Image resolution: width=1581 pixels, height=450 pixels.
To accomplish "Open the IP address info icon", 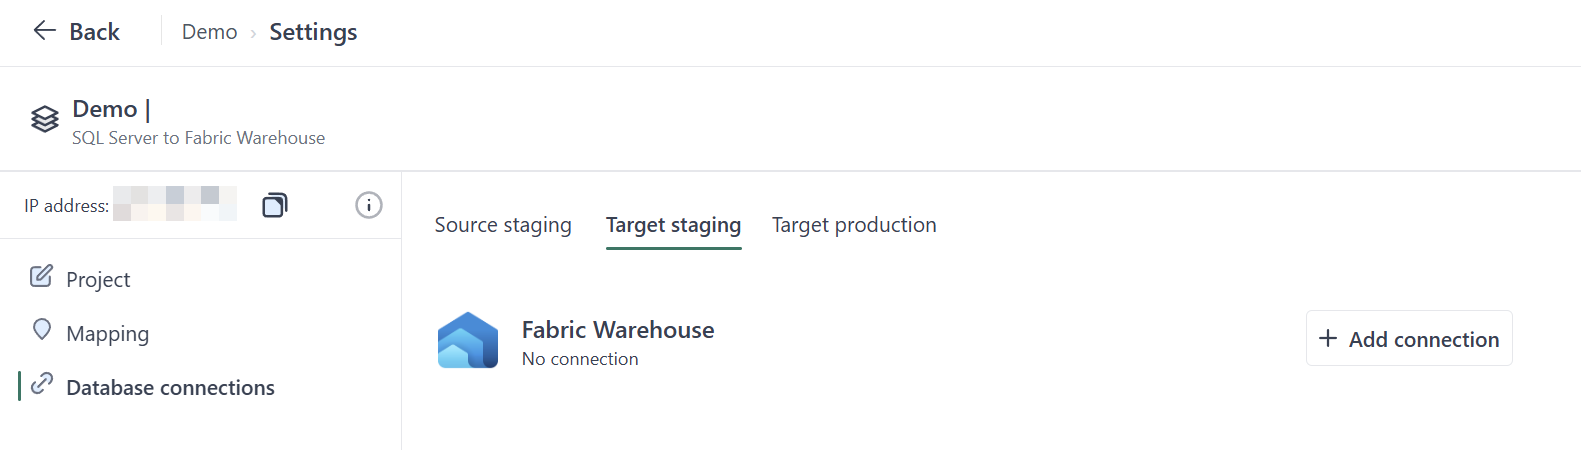I will click(369, 205).
